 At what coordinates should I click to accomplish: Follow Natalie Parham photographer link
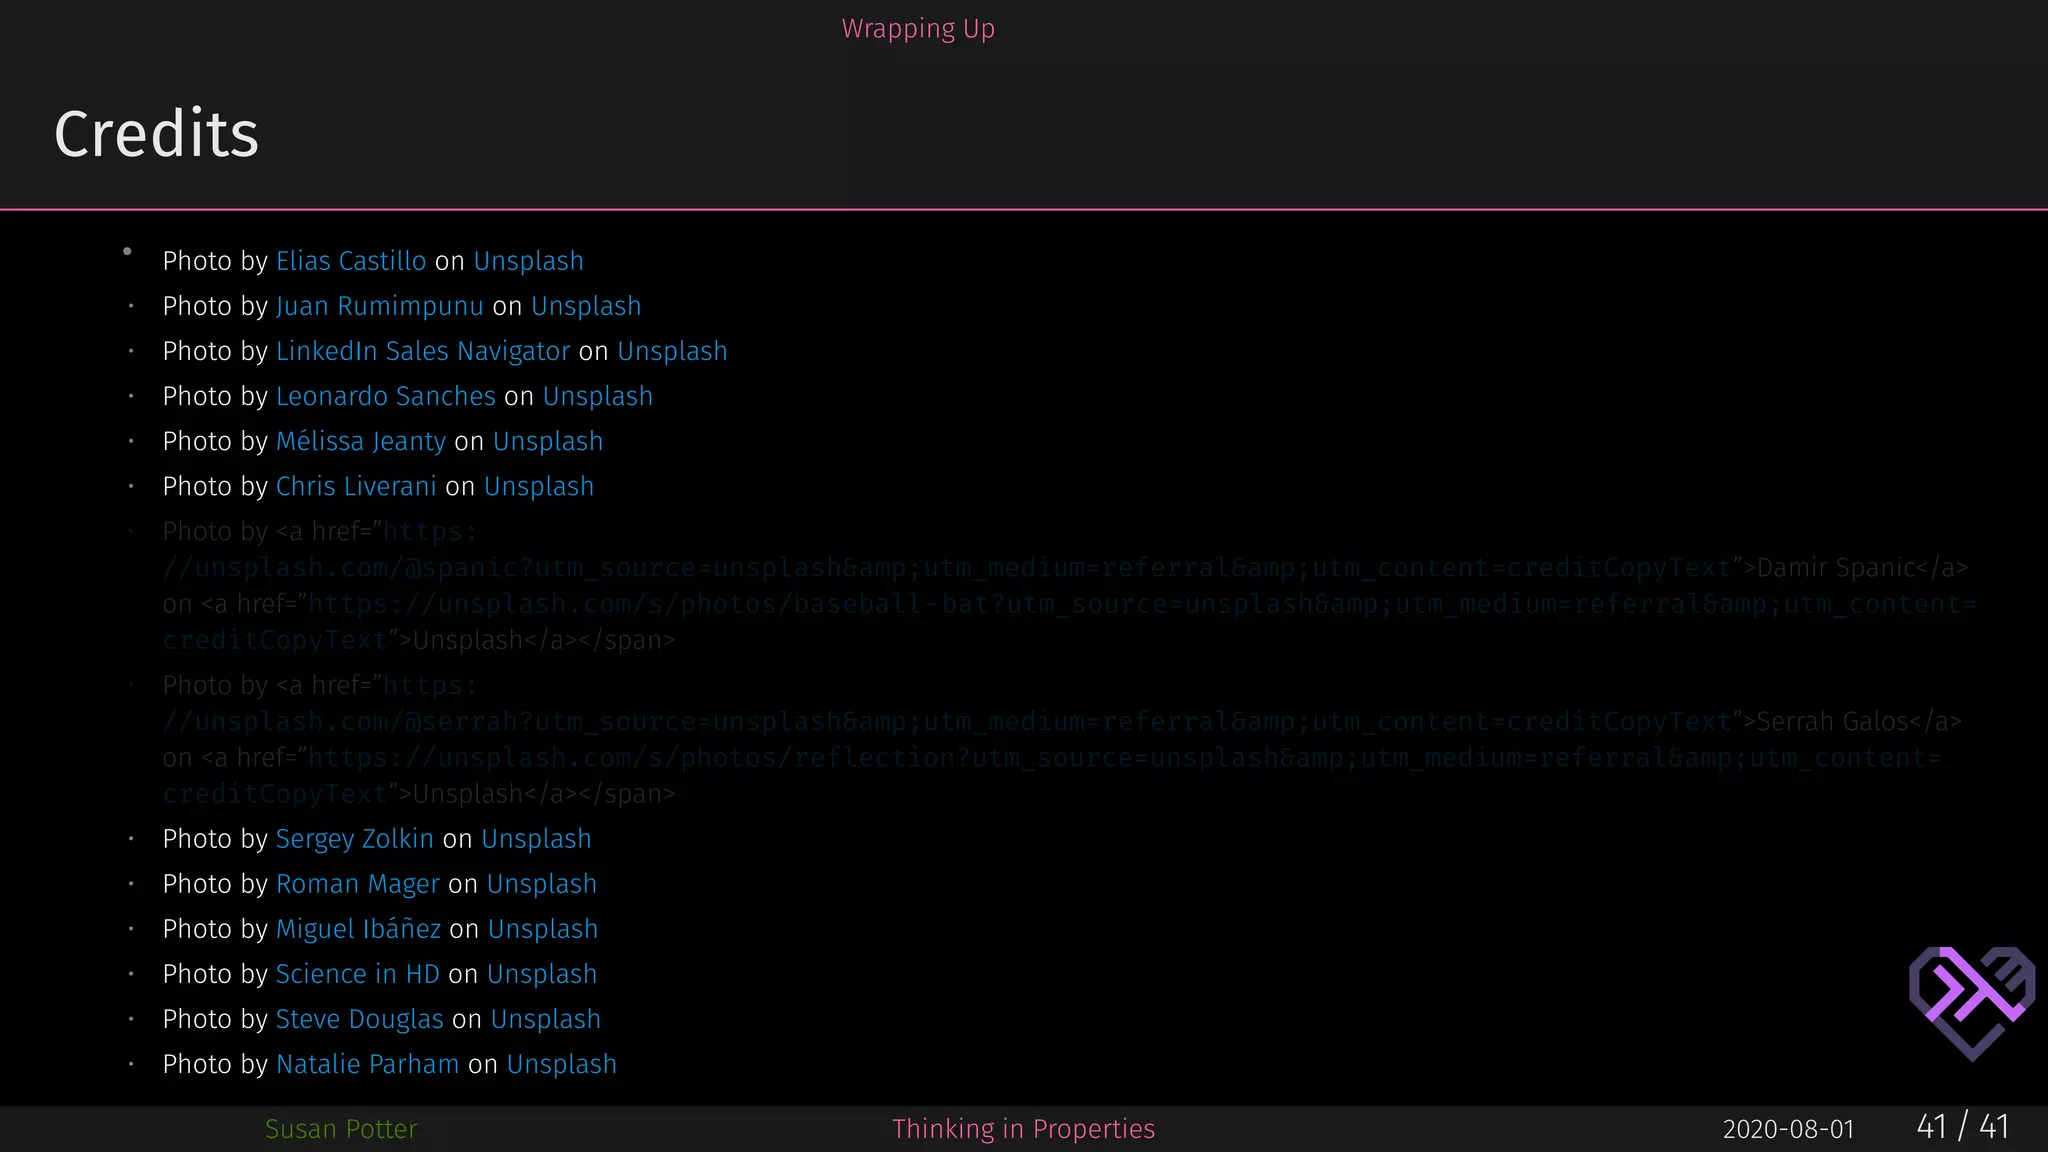click(x=367, y=1064)
